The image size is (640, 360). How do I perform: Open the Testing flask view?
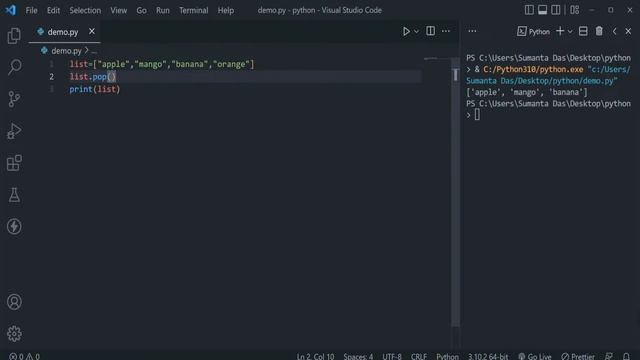tap(14, 195)
